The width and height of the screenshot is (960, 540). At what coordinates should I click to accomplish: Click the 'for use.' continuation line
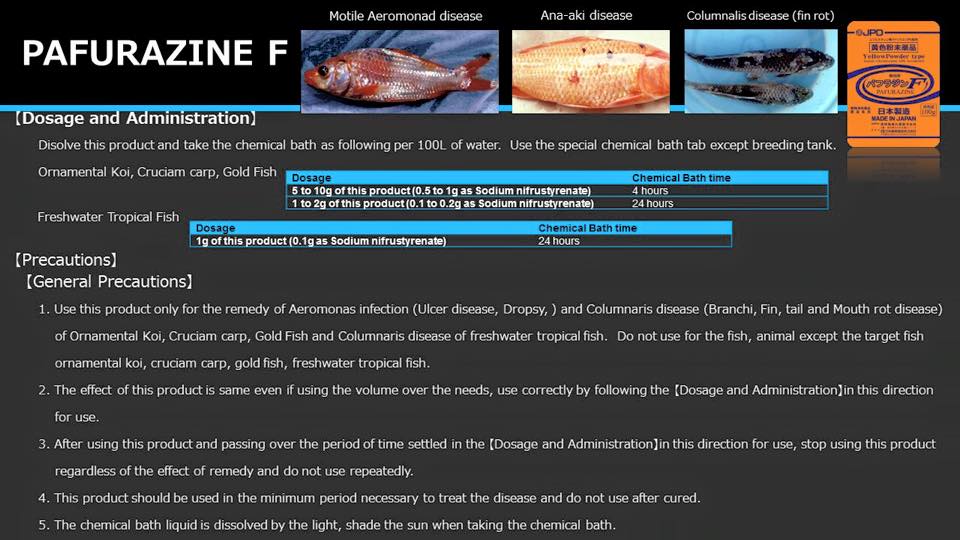[77, 417]
